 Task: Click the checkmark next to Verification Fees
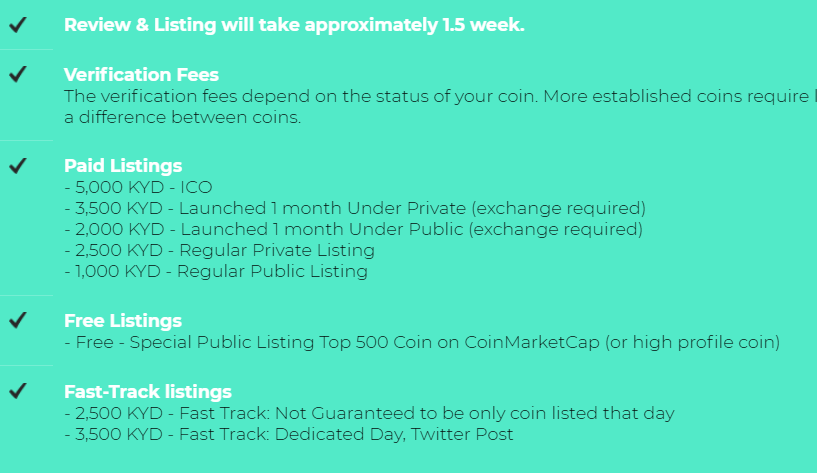[18, 74]
